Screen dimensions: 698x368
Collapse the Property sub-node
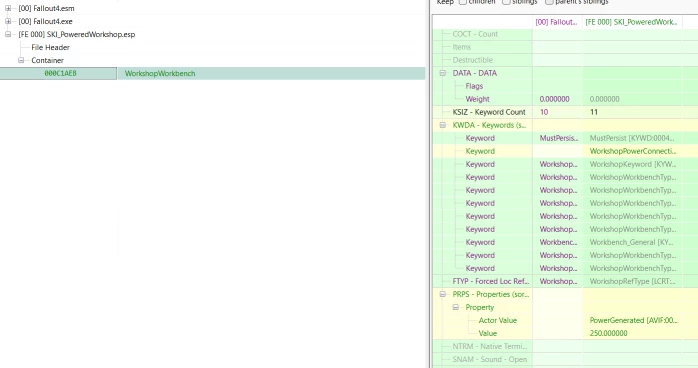(x=455, y=307)
